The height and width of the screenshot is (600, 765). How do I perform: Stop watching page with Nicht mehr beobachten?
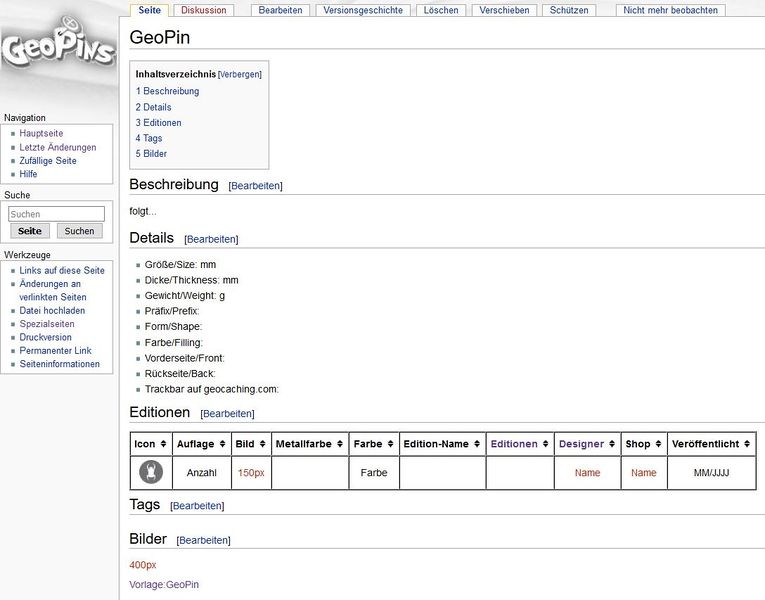point(670,10)
